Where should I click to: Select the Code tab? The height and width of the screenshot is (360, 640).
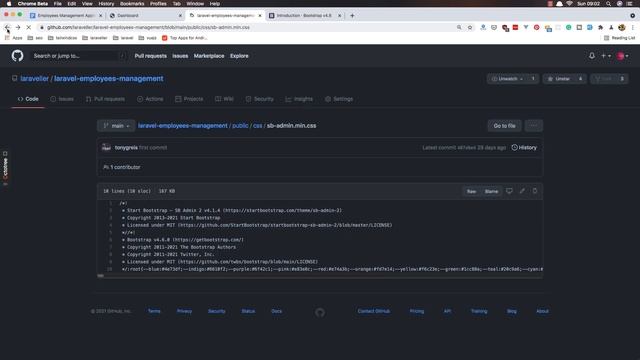[x=28, y=99]
